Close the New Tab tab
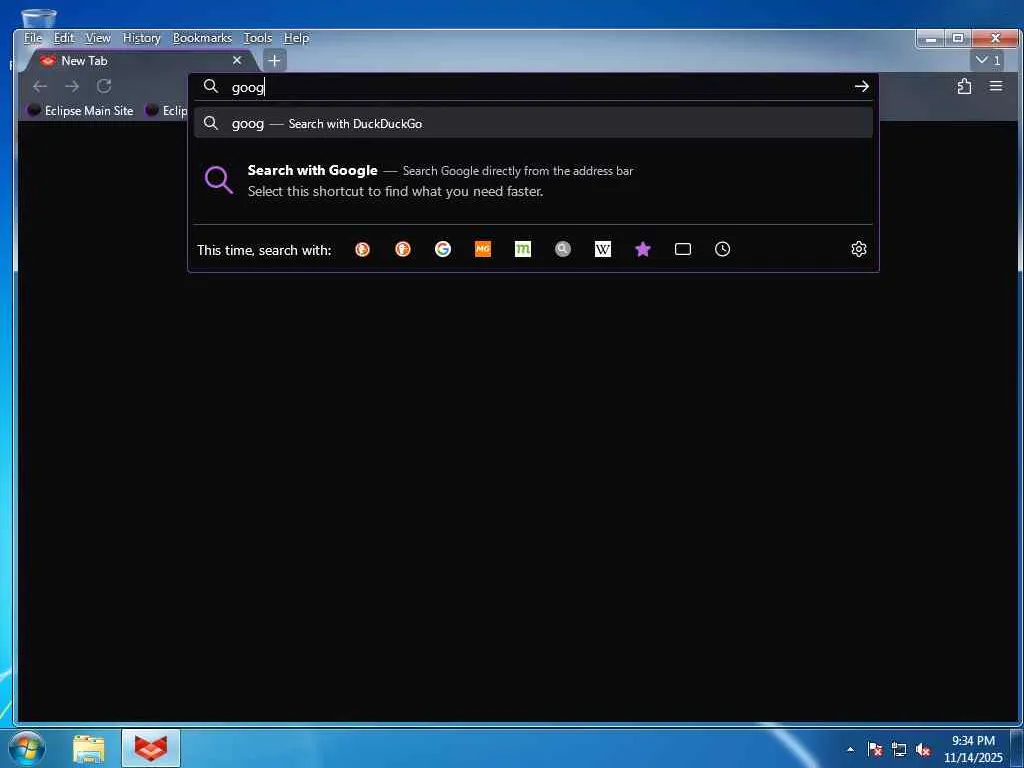 pyautogui.click(x=237, y=60)
